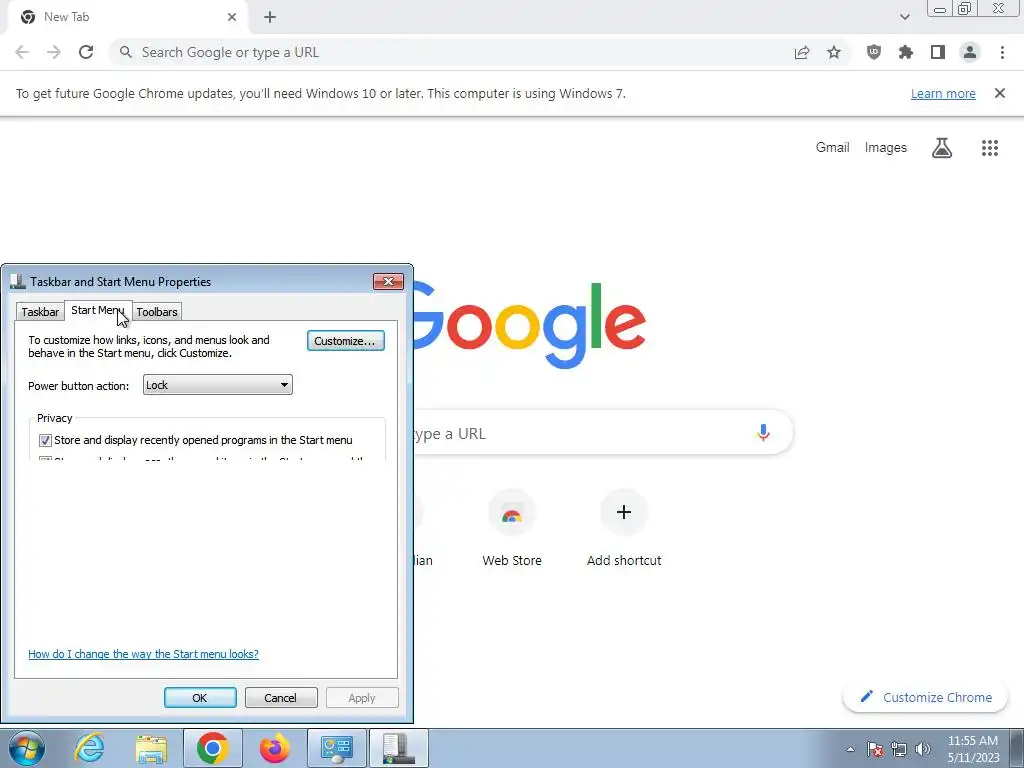This screenshot has width=1024, height=768.
Task: Open Power button action dropdown
Action: [217, 385]
